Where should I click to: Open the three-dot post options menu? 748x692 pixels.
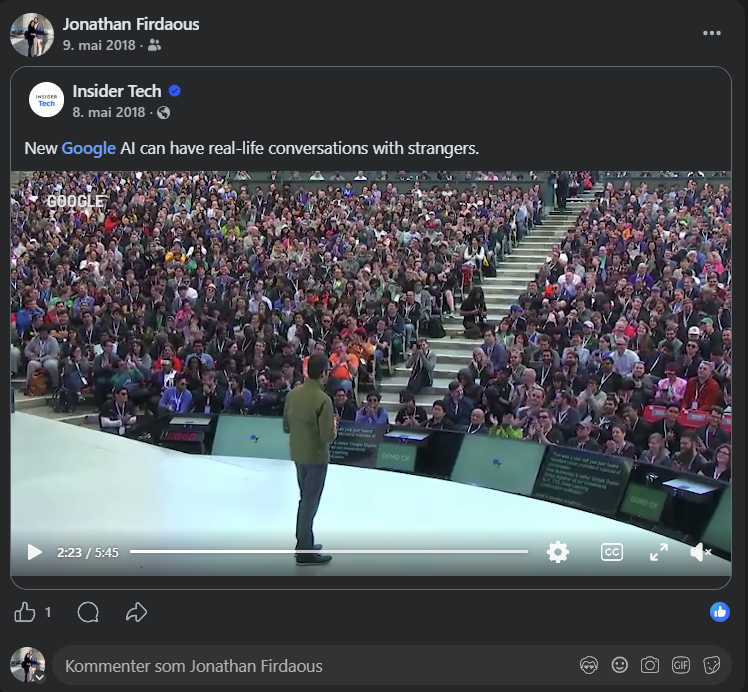(711, 33)
